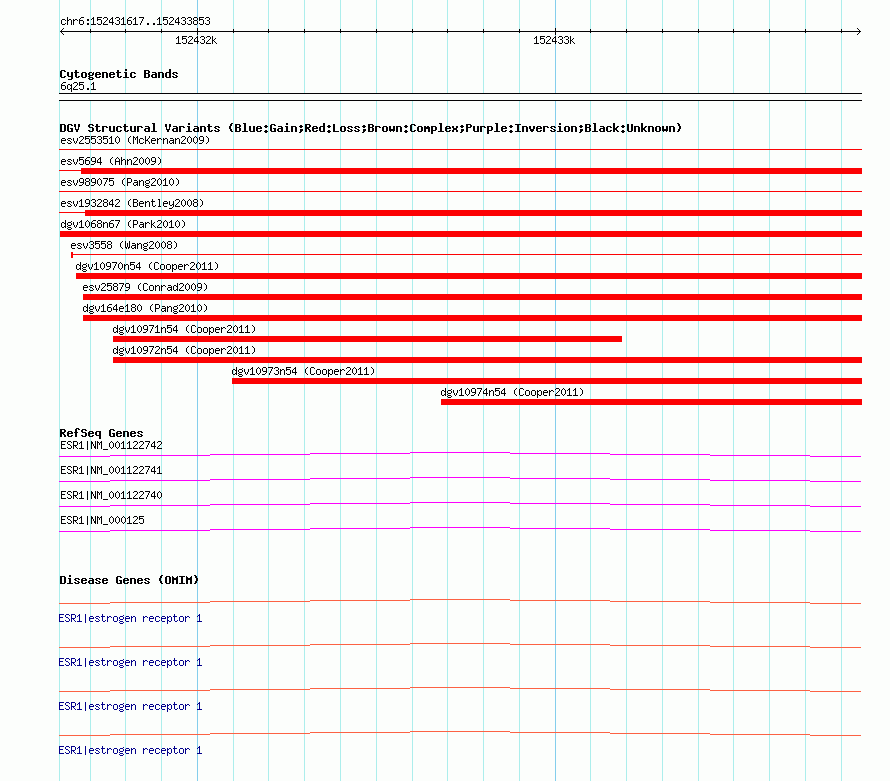Click the chr6:152431617..152433853 coordinate label
This screenshot has height=781, width=890.
click(135, 21)
